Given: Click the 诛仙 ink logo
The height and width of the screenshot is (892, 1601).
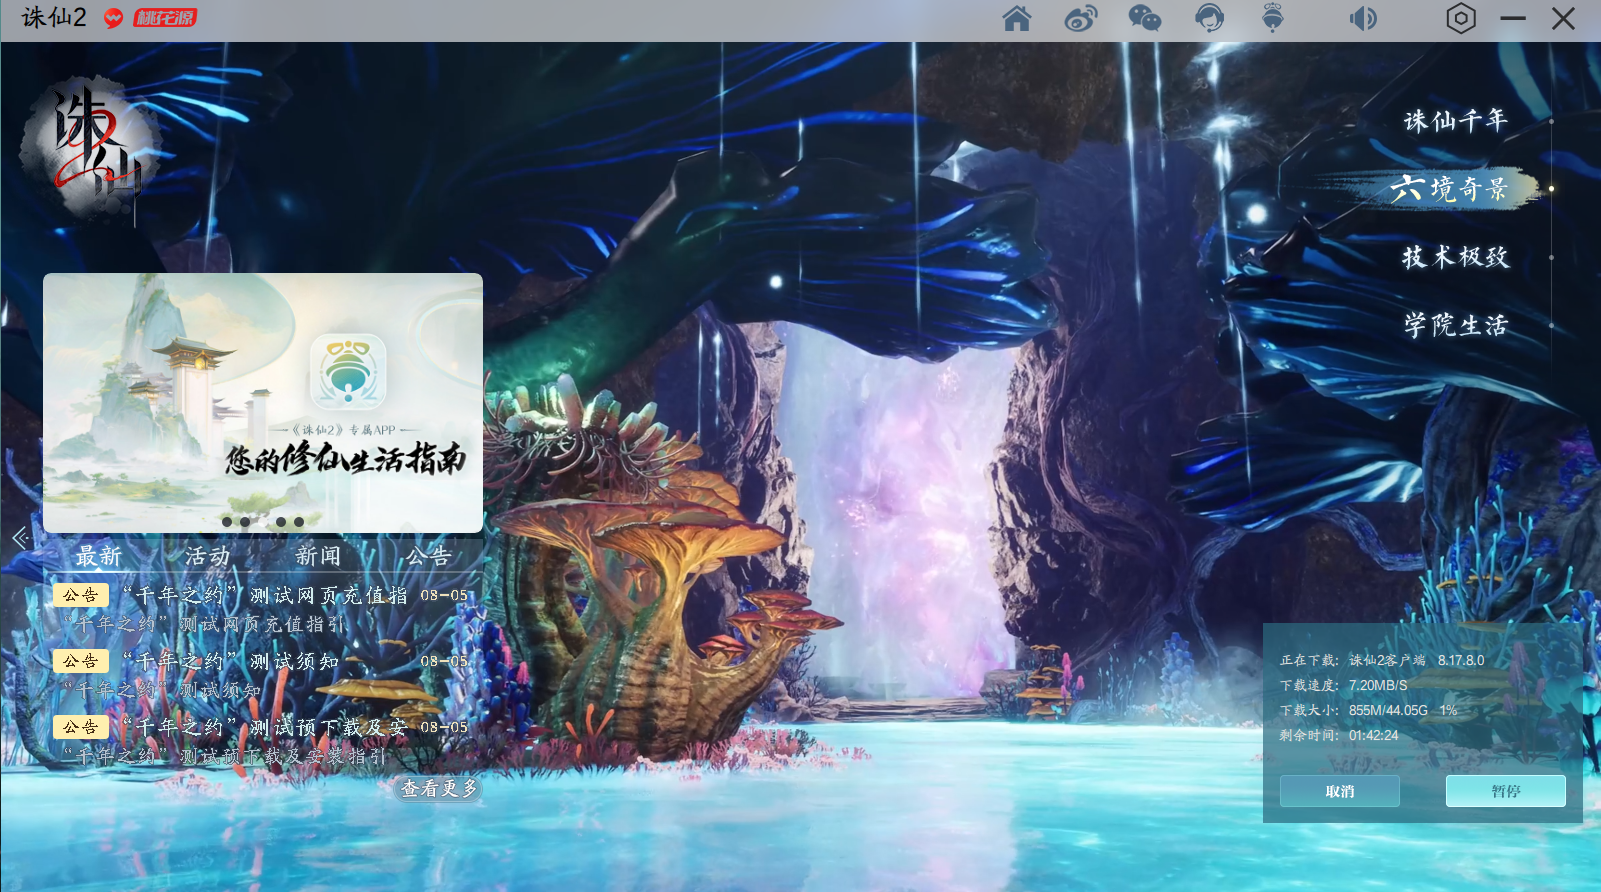Looking at the screenshot, I should pyautogui.click(x=91, y=148).
